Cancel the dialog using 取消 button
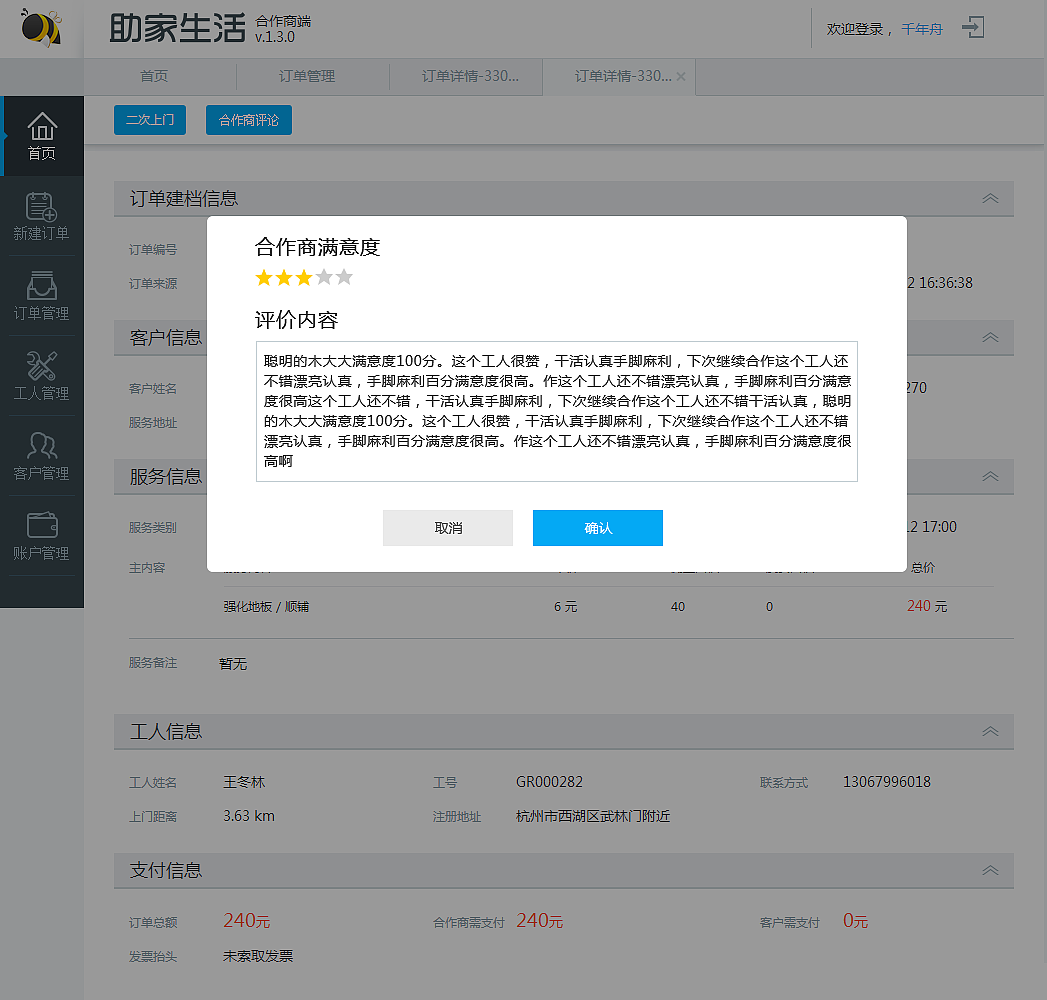The image size is (1047, 1000). [447, 528]
